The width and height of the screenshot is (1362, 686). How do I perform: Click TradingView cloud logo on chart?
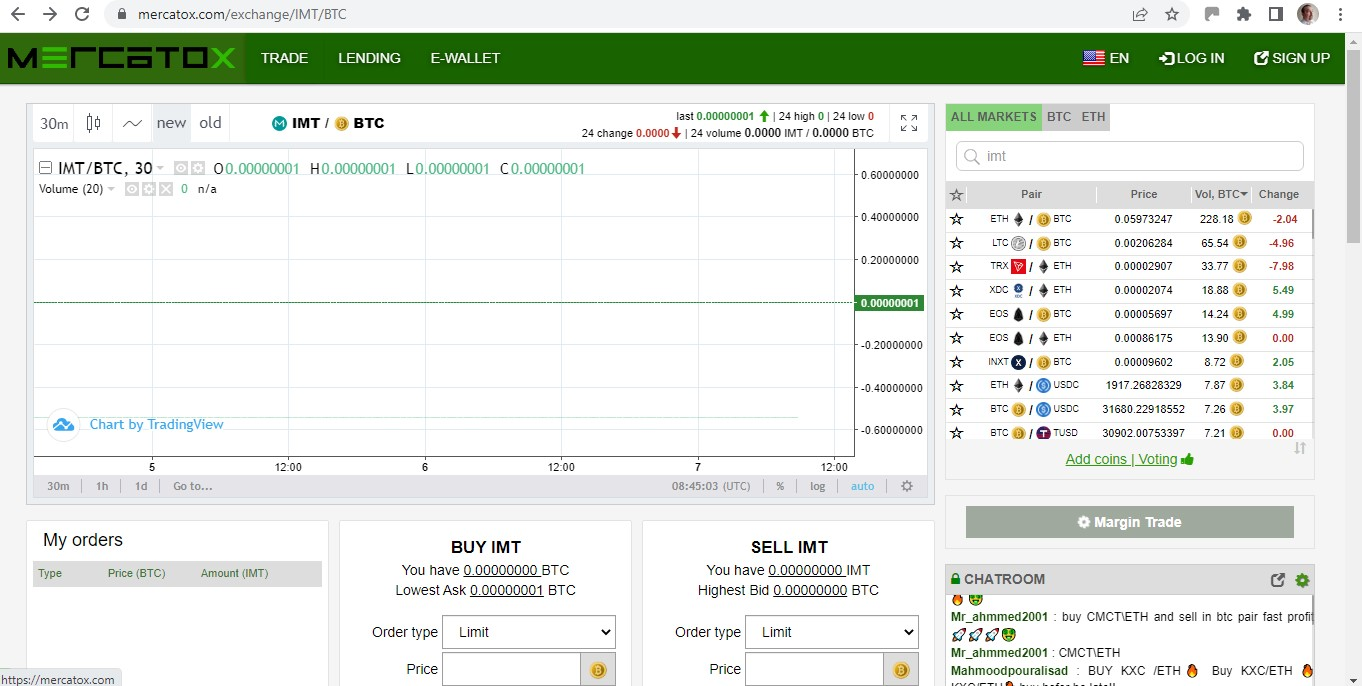click(63, 424)
